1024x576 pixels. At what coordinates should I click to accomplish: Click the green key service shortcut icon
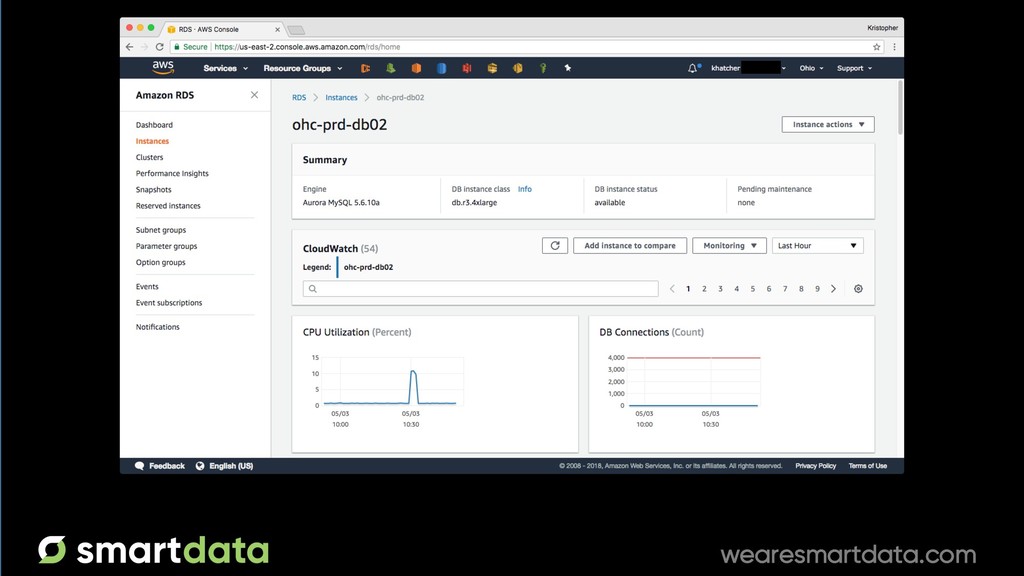click(543, 68)
